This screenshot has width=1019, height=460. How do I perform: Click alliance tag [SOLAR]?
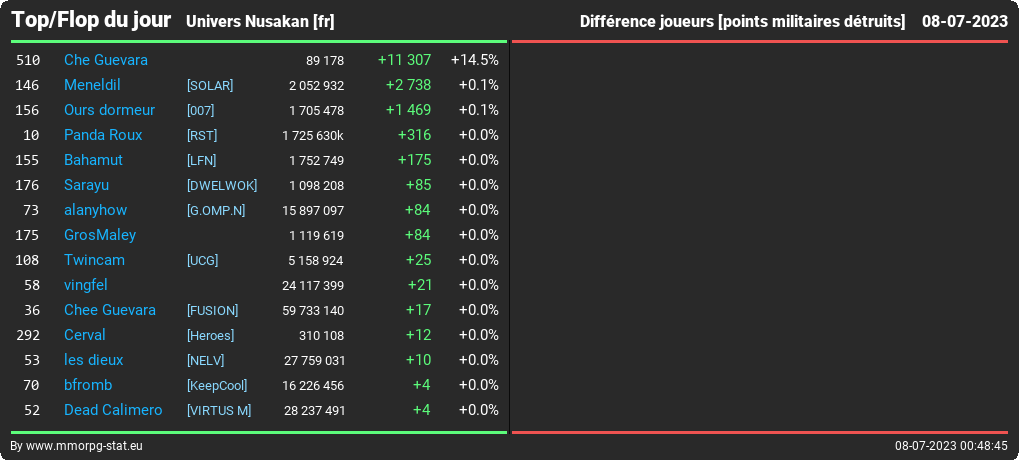click(210, 86)
